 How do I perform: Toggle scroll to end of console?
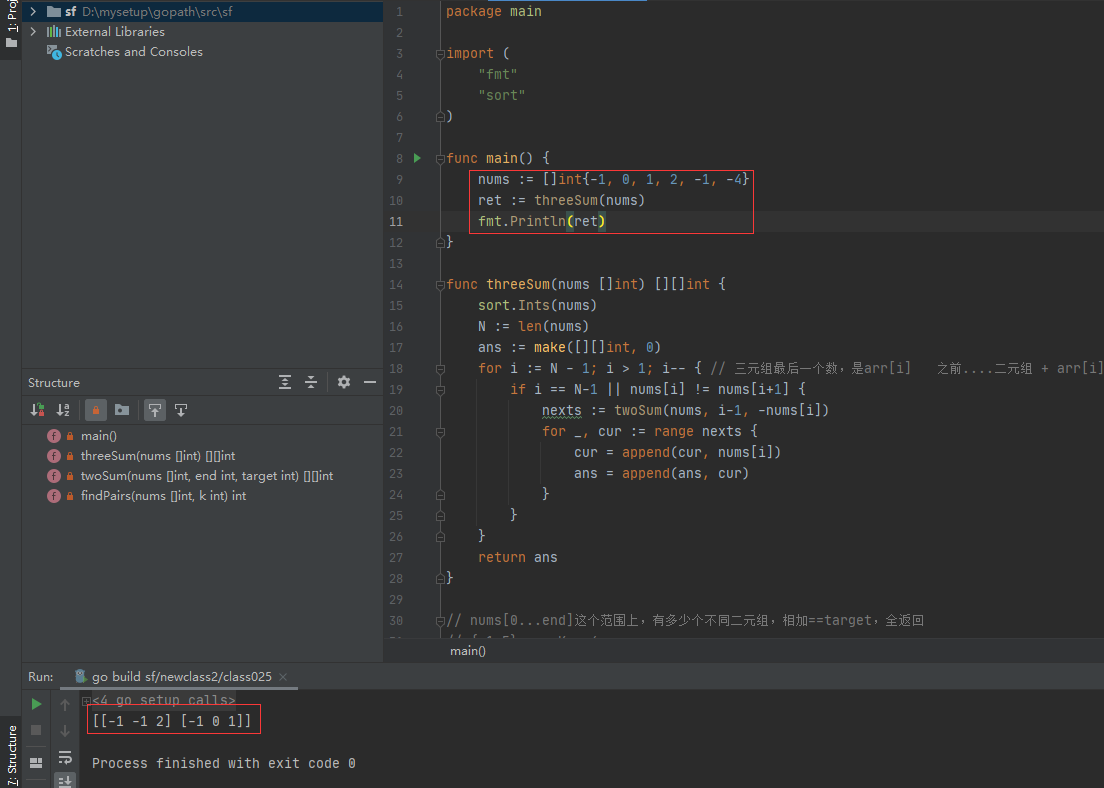pos(65,780)
